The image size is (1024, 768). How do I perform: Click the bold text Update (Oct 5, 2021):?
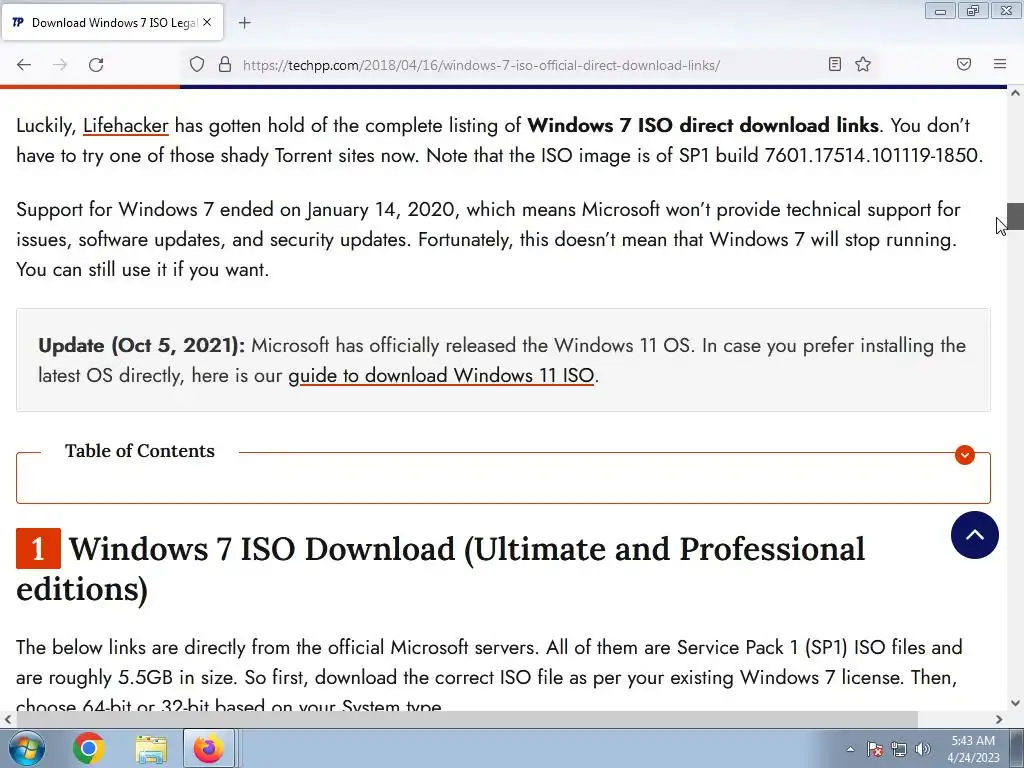[142, 345]
